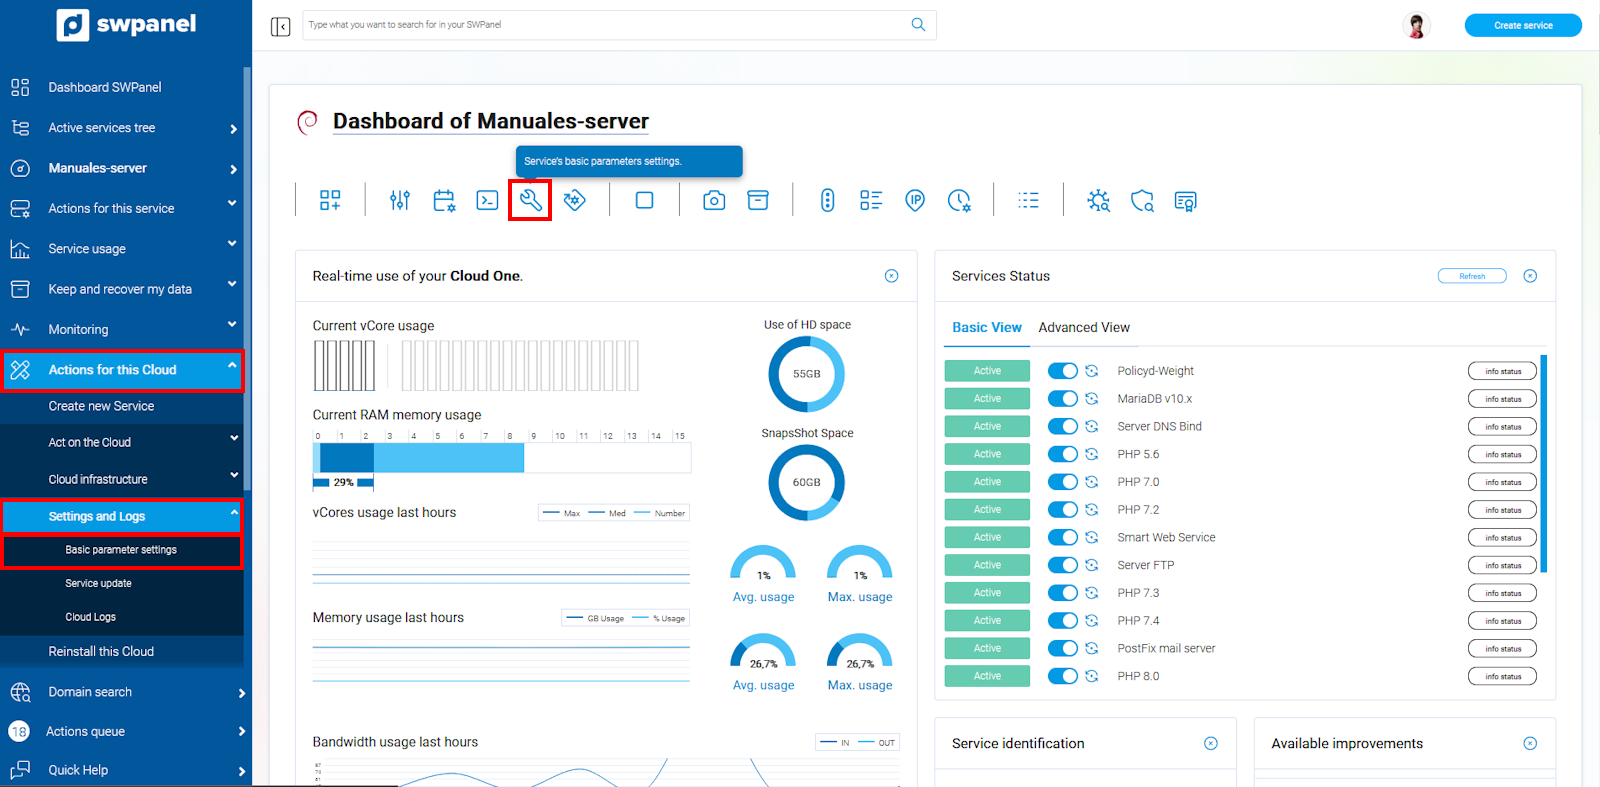Open the terminal console icon in toolbar
1600x787 pixels.
[x=487, y=201]
